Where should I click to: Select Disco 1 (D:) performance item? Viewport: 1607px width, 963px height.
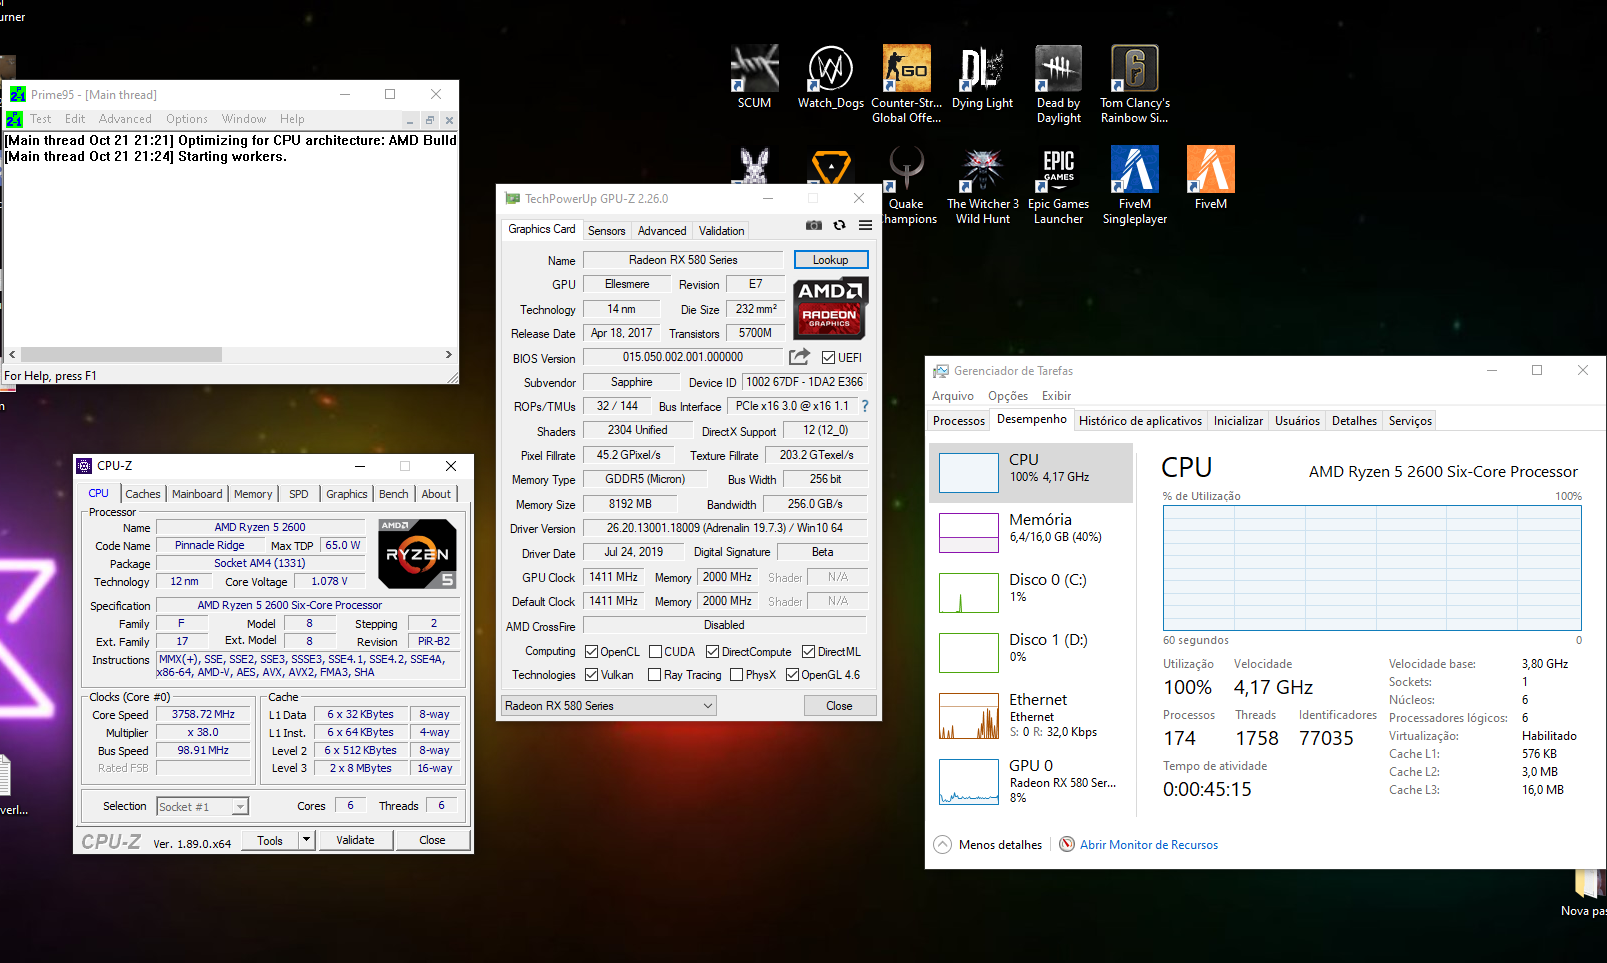[x=1031, y=652]
